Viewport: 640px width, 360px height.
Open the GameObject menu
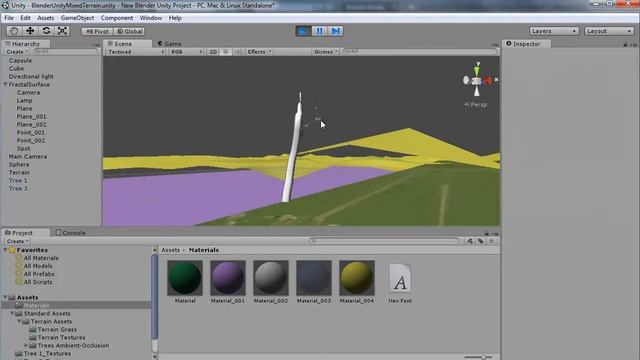(77, 18)
